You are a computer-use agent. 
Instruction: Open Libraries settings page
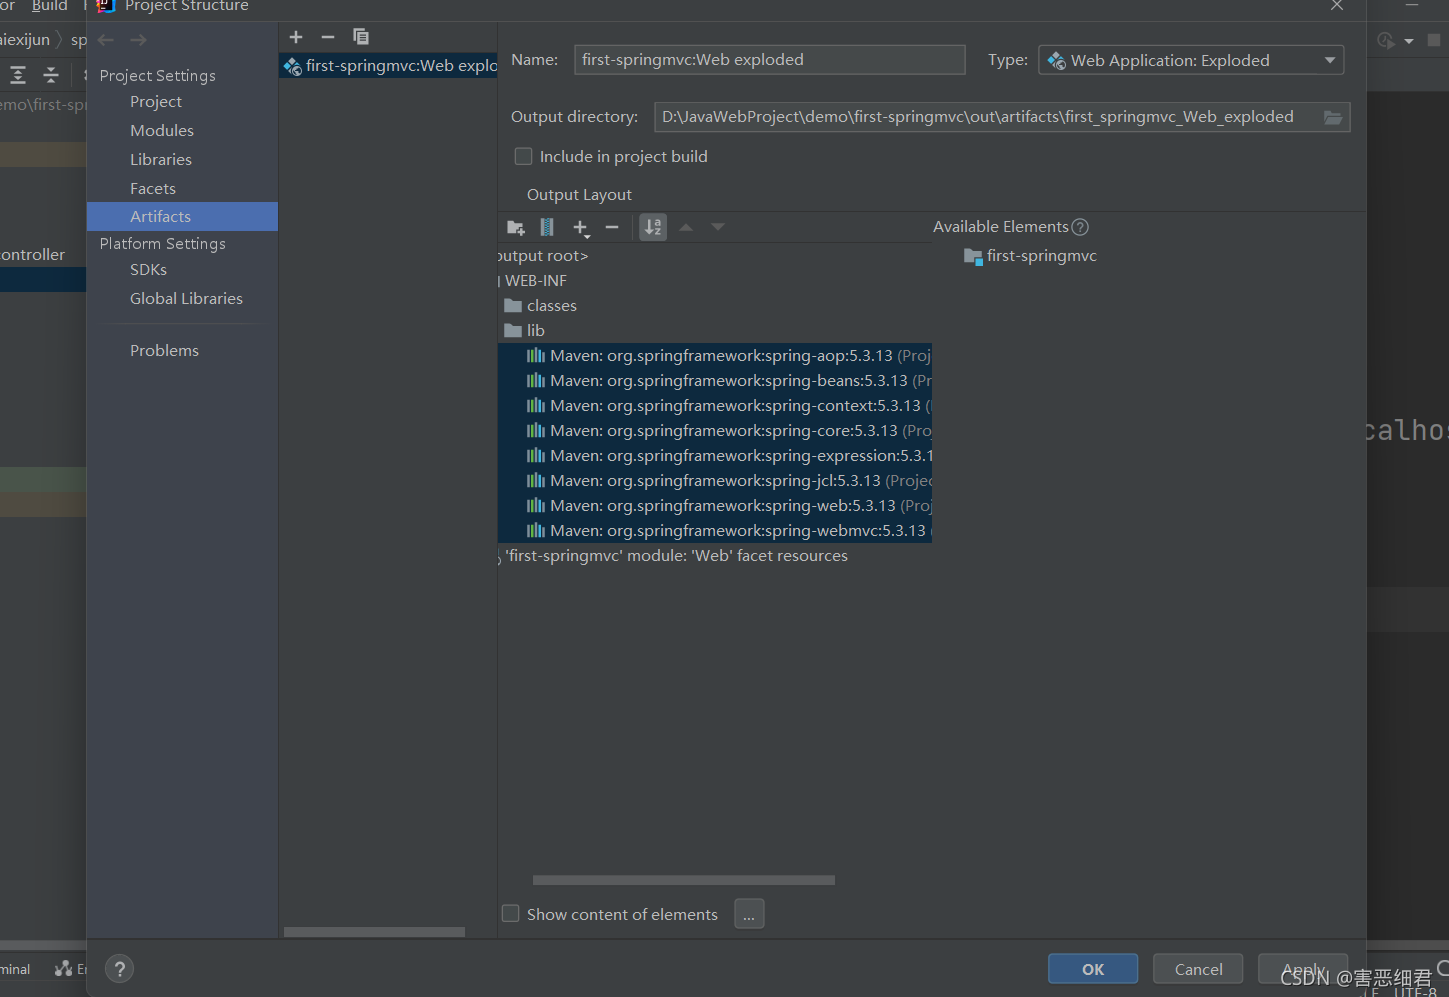point(161,160)
